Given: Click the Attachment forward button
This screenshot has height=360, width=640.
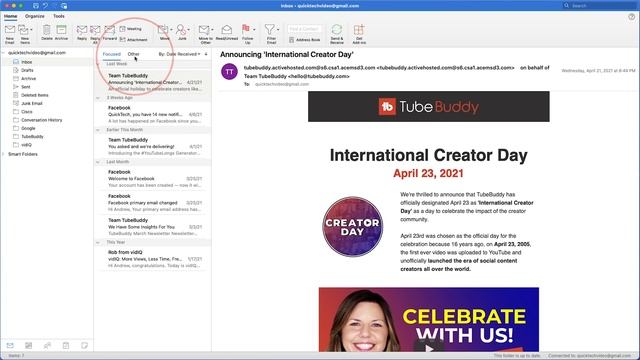Looking at the screenshot, I should [133, 40].
